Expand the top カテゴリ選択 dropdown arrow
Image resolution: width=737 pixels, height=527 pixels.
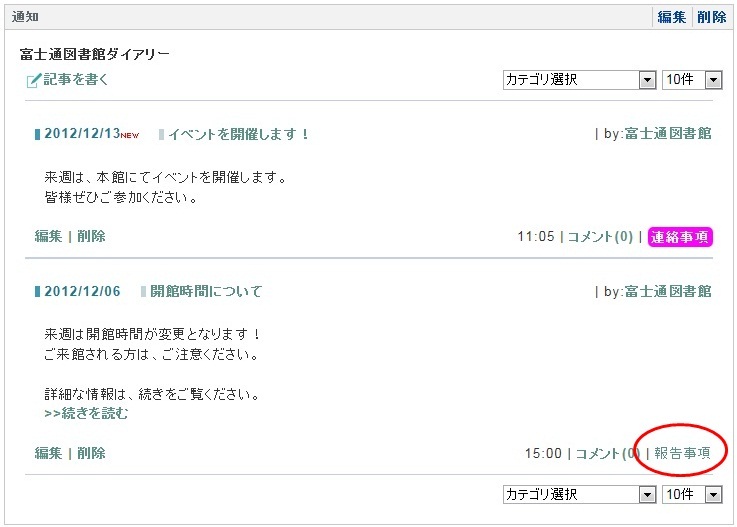tap(647, 80)
